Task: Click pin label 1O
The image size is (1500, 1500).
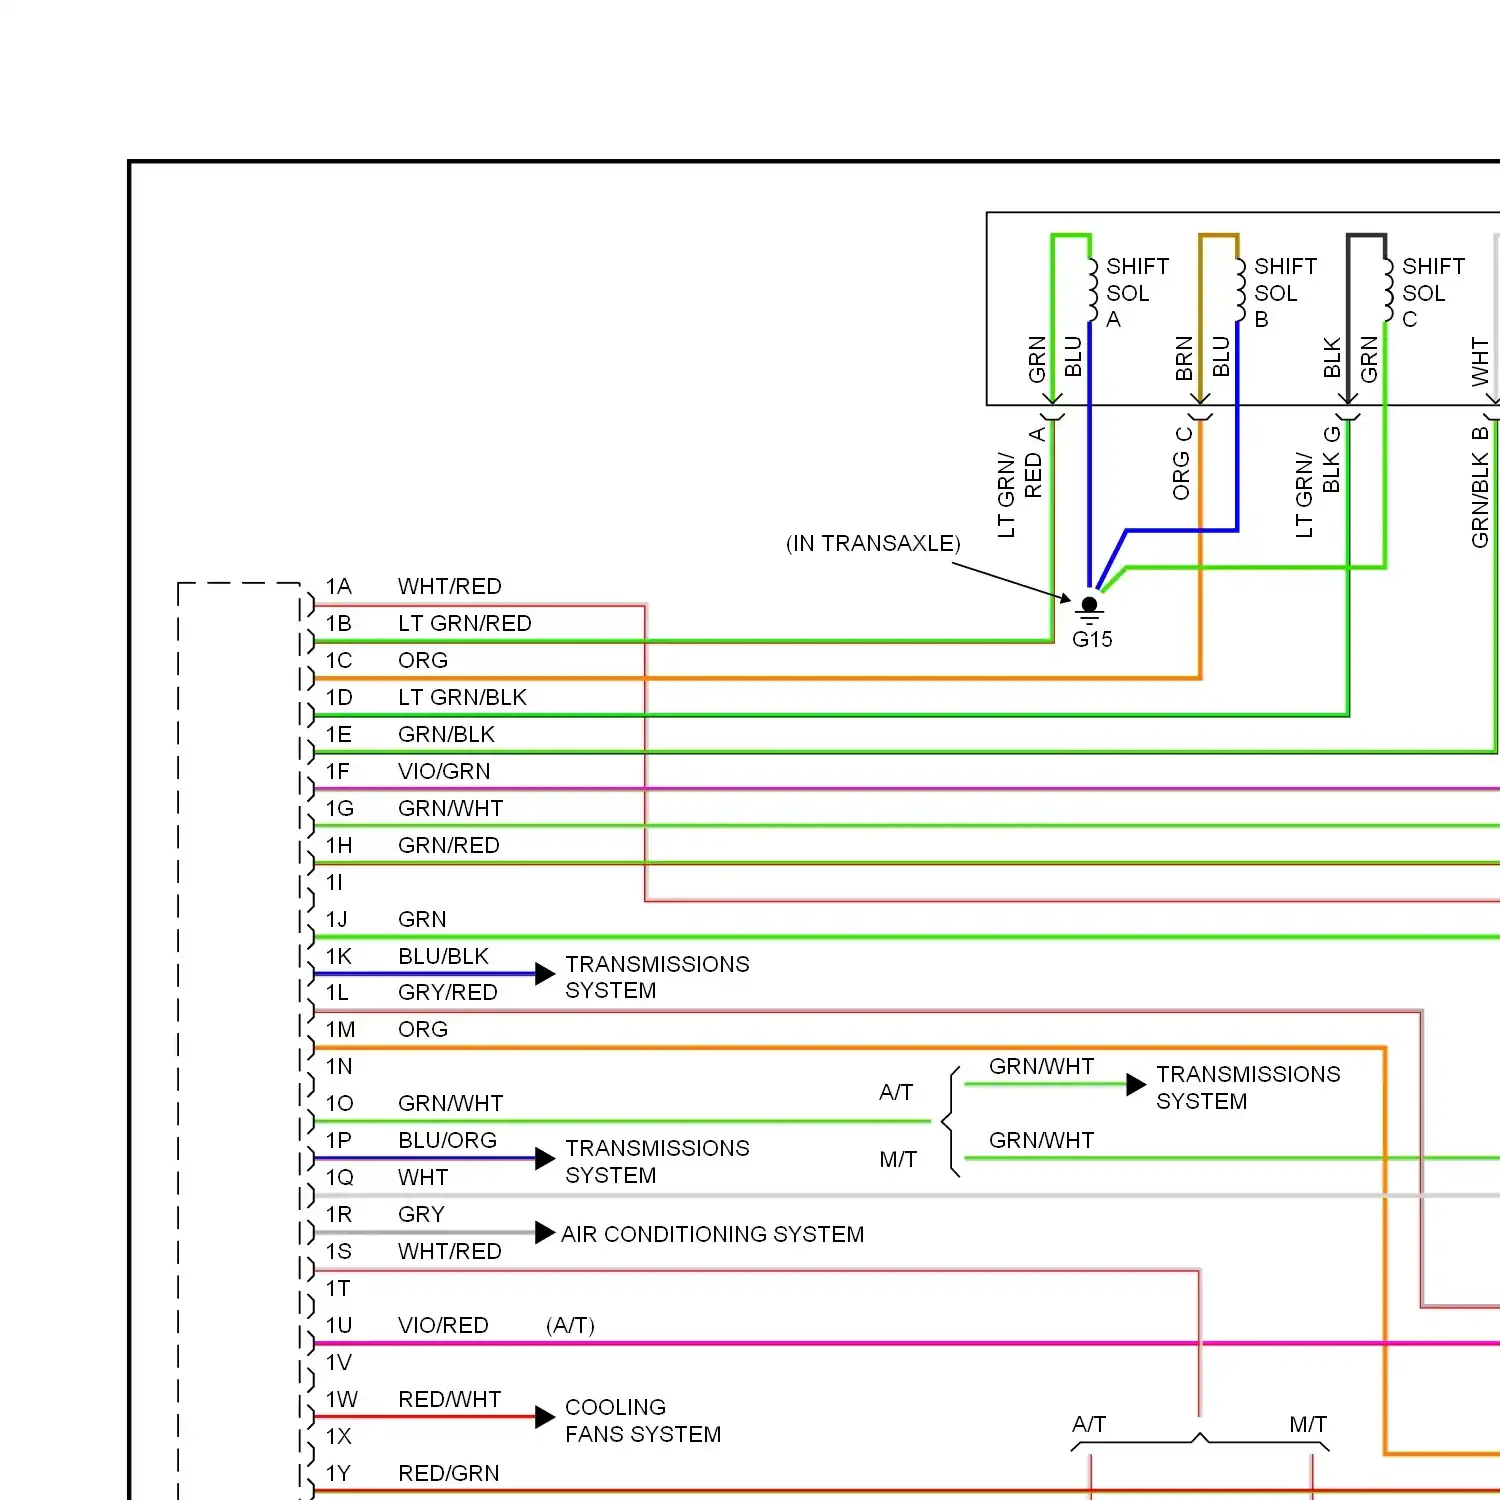Action: [340, 1104]
